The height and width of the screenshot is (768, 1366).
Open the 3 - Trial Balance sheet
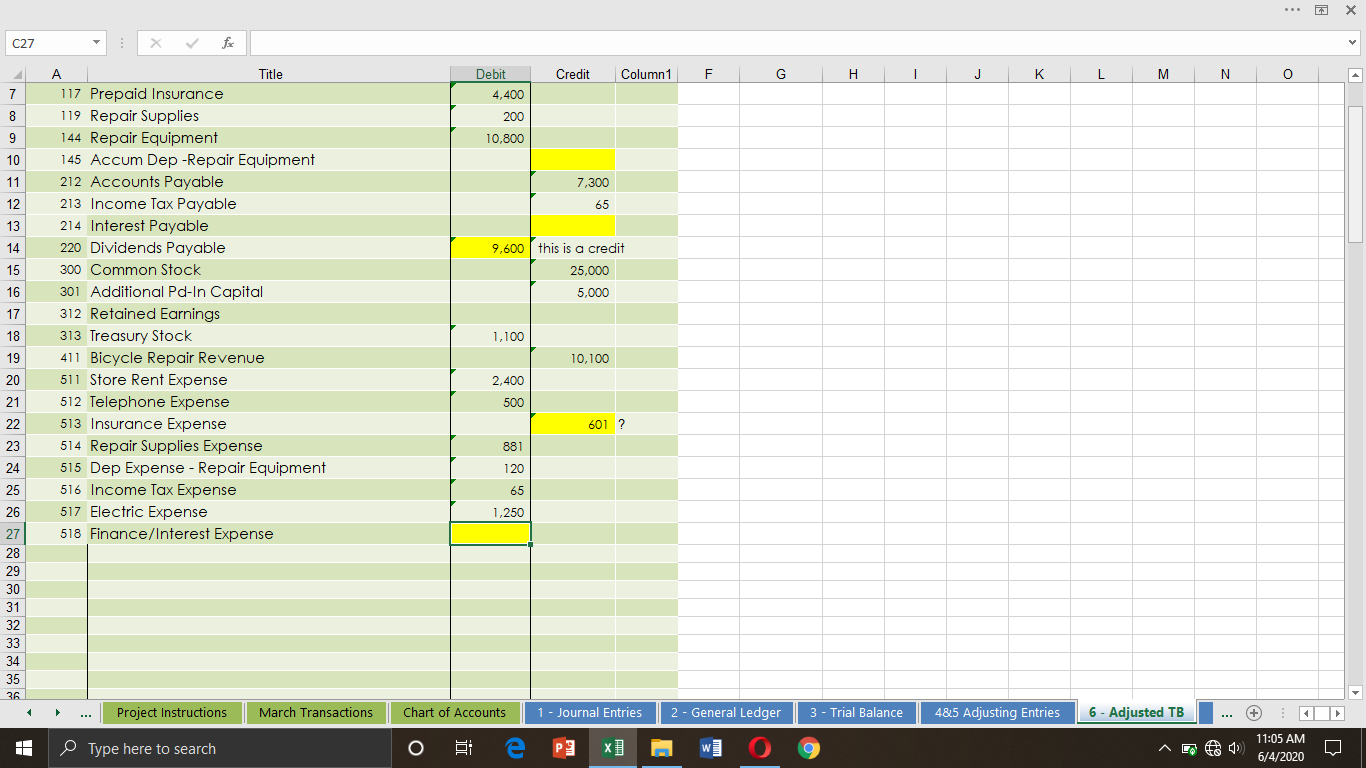click(x=856, y=713)
